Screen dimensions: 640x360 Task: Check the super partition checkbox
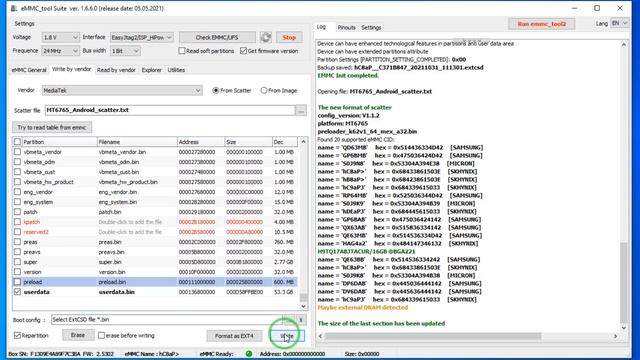click(x=17, y=262)
